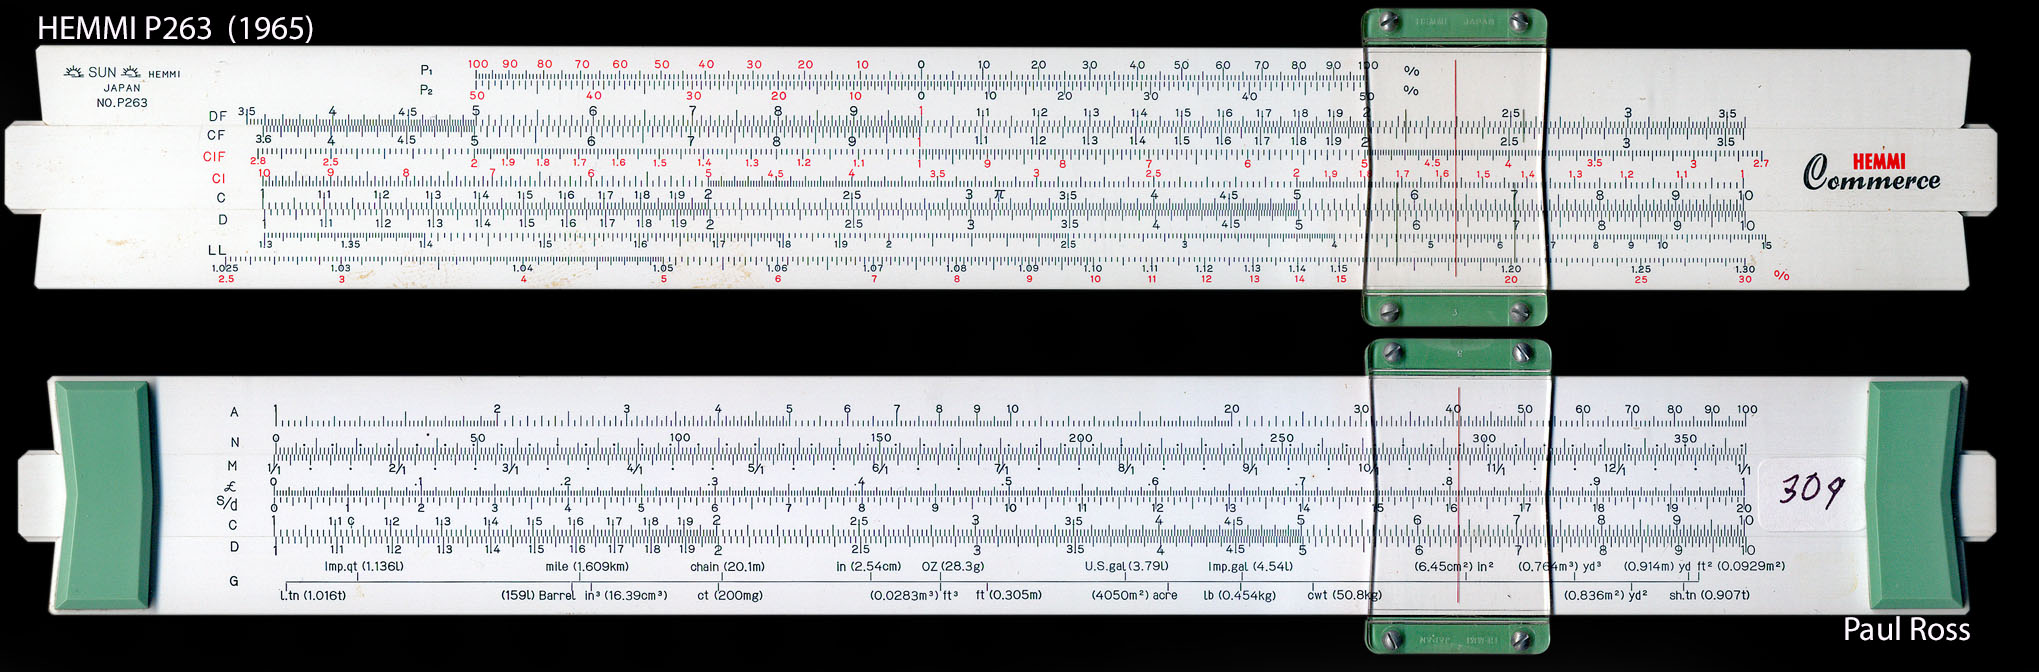
Task: Select the "cwt (50.8kg)" conversion label
Action: [x=1345, y=596]
